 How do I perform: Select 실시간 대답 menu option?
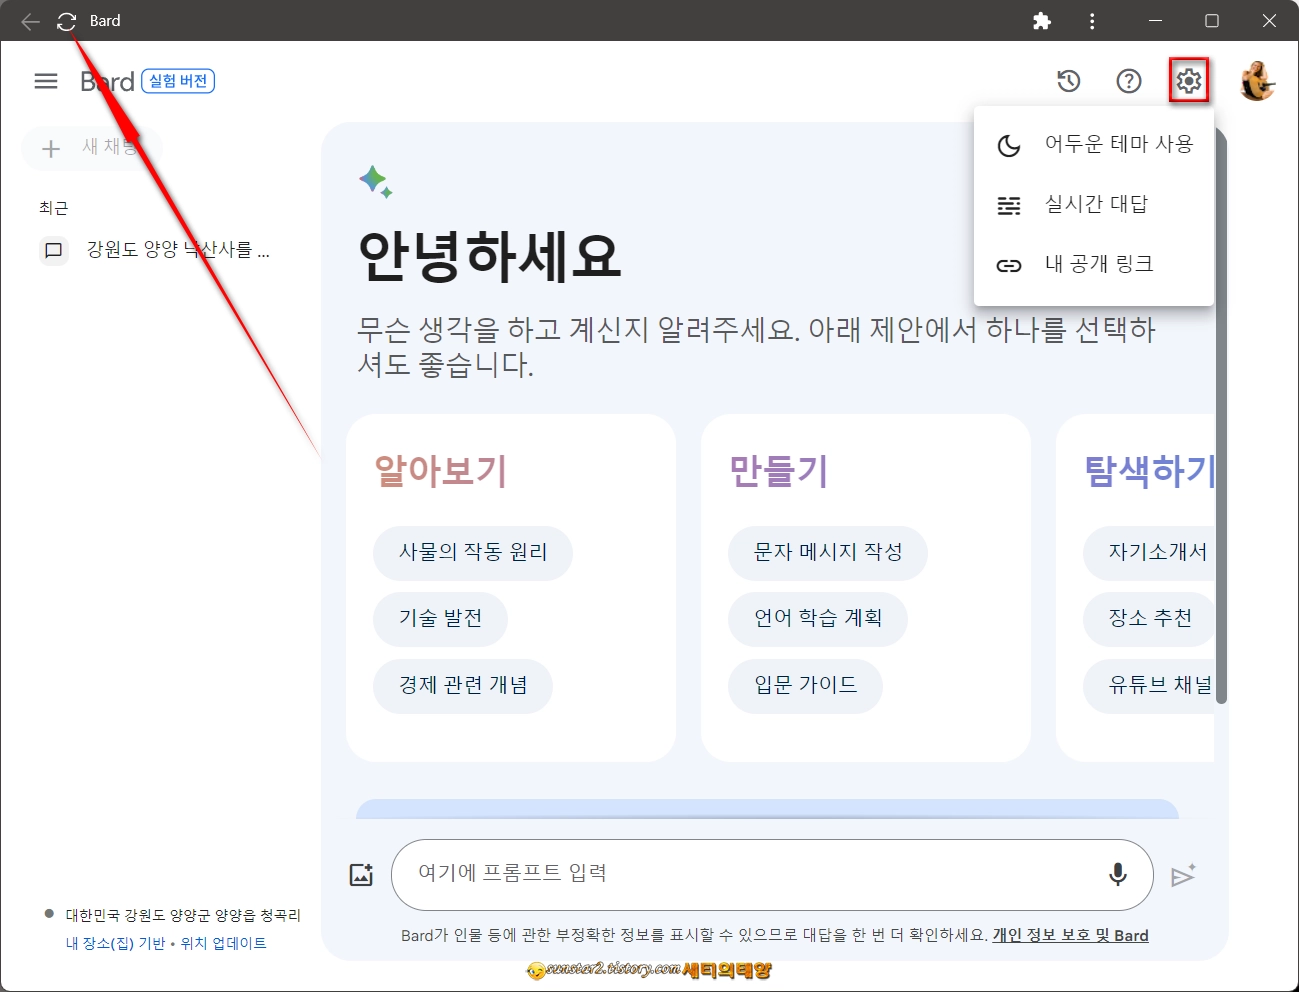1094,205
